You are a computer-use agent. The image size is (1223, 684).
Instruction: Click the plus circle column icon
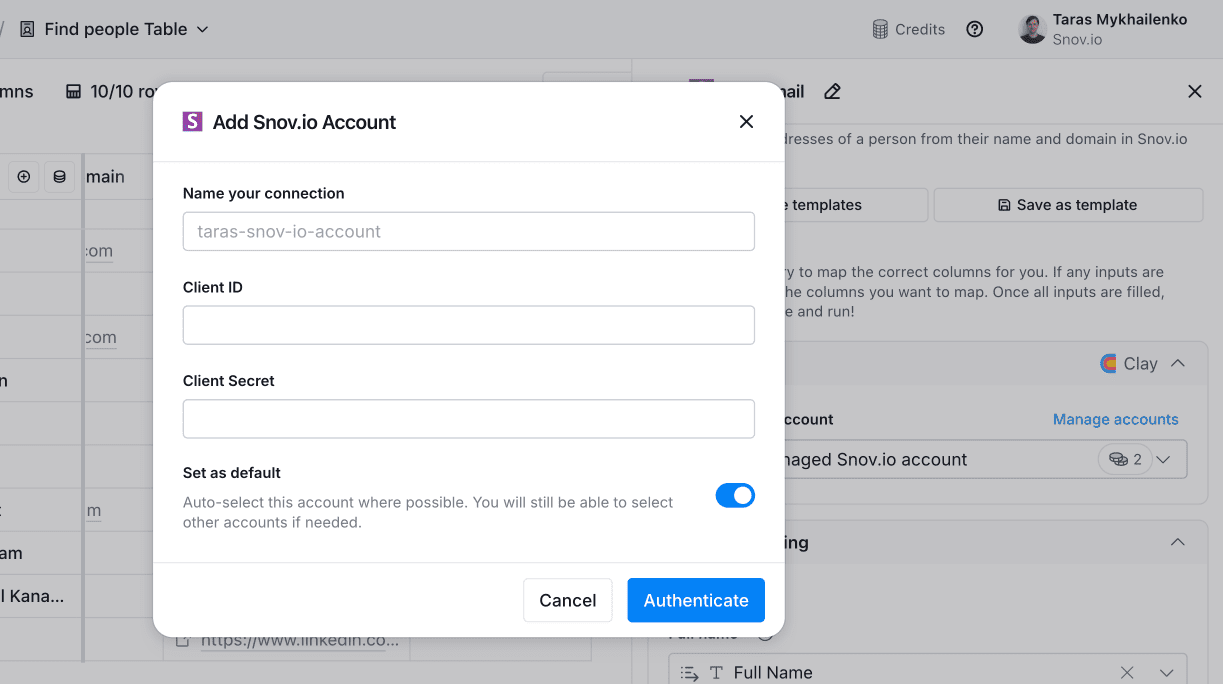click(24, 177)
